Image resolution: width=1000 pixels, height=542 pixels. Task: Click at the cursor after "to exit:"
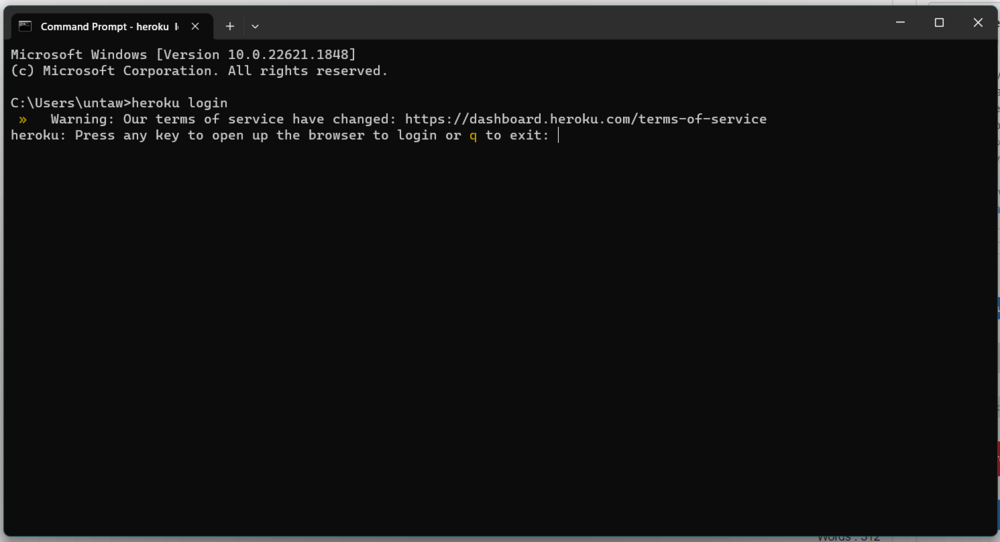pyautogui.click(x=559, y=135)
